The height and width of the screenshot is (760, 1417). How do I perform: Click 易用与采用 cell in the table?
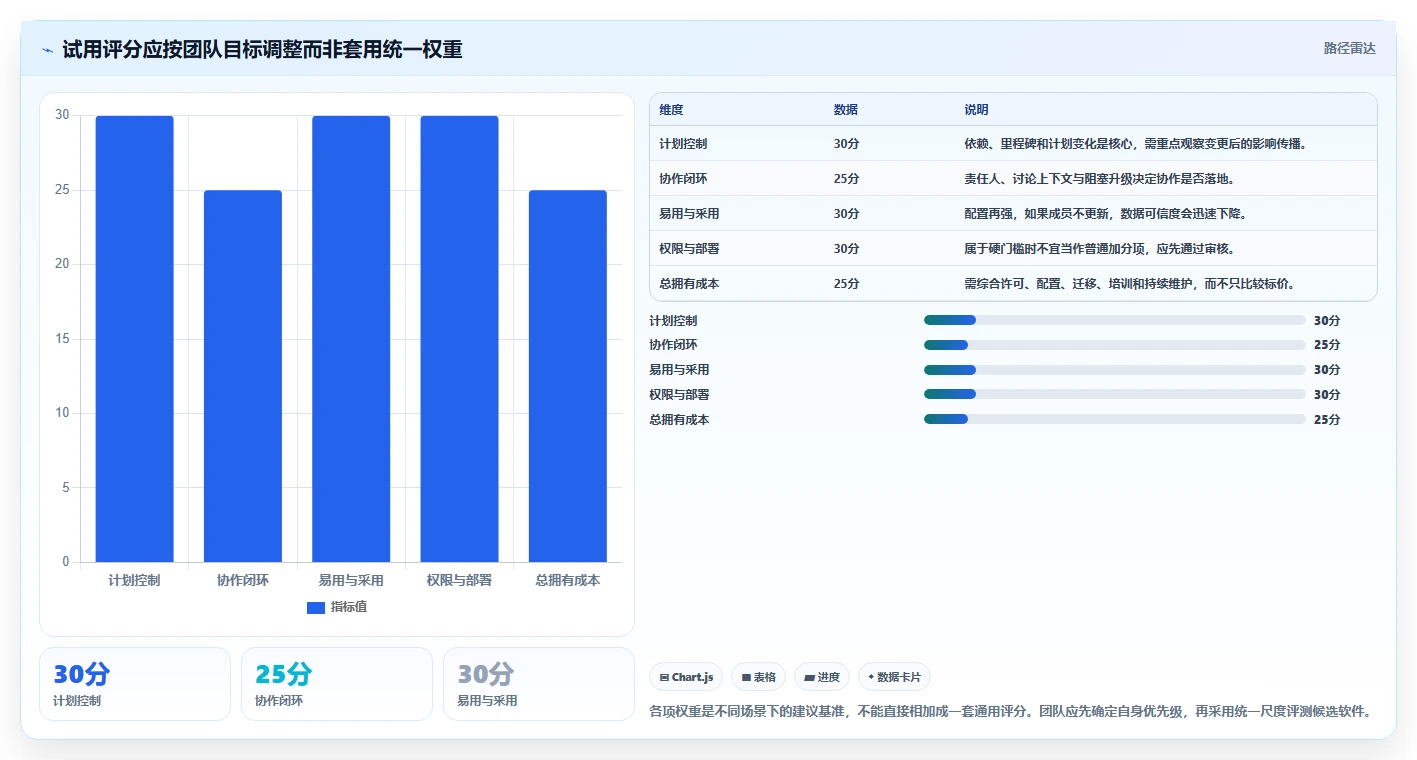(690, 214)
